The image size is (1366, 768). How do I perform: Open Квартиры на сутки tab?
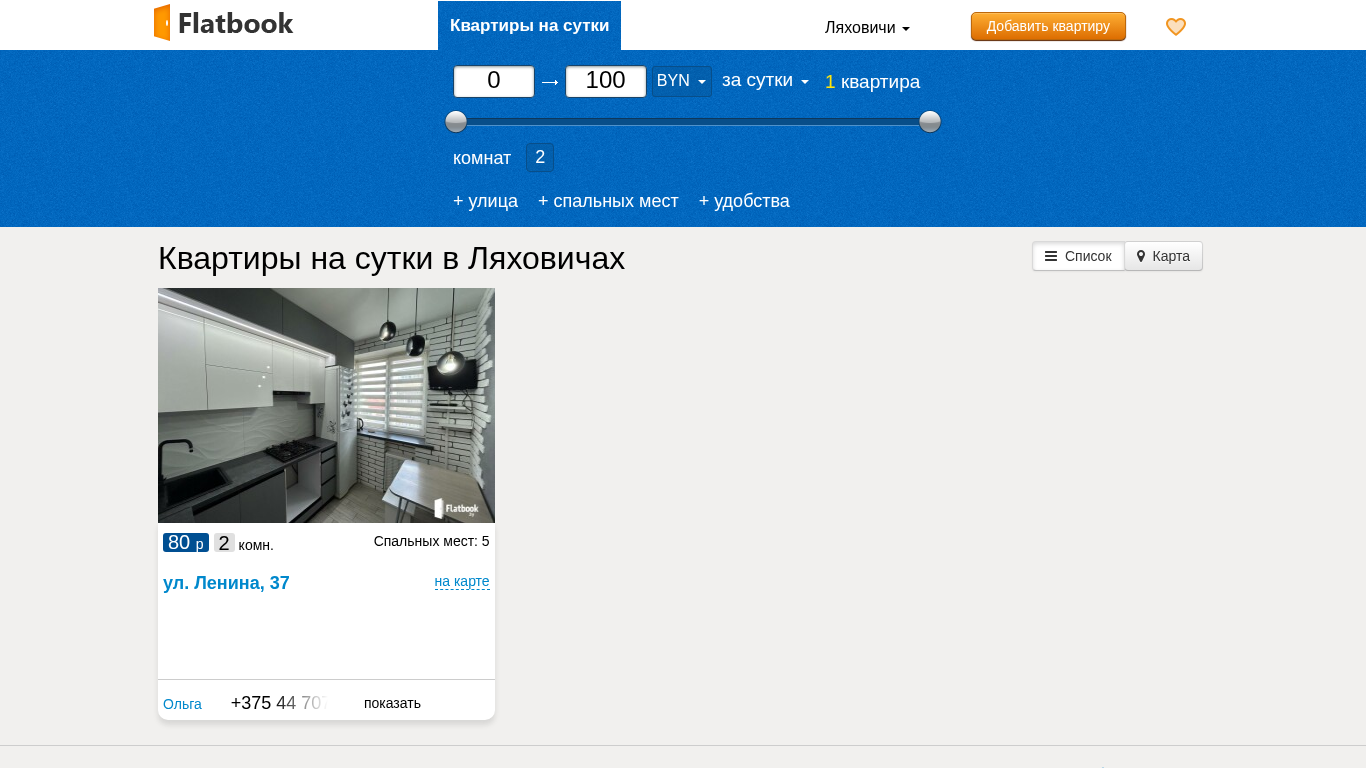point(529,26)
